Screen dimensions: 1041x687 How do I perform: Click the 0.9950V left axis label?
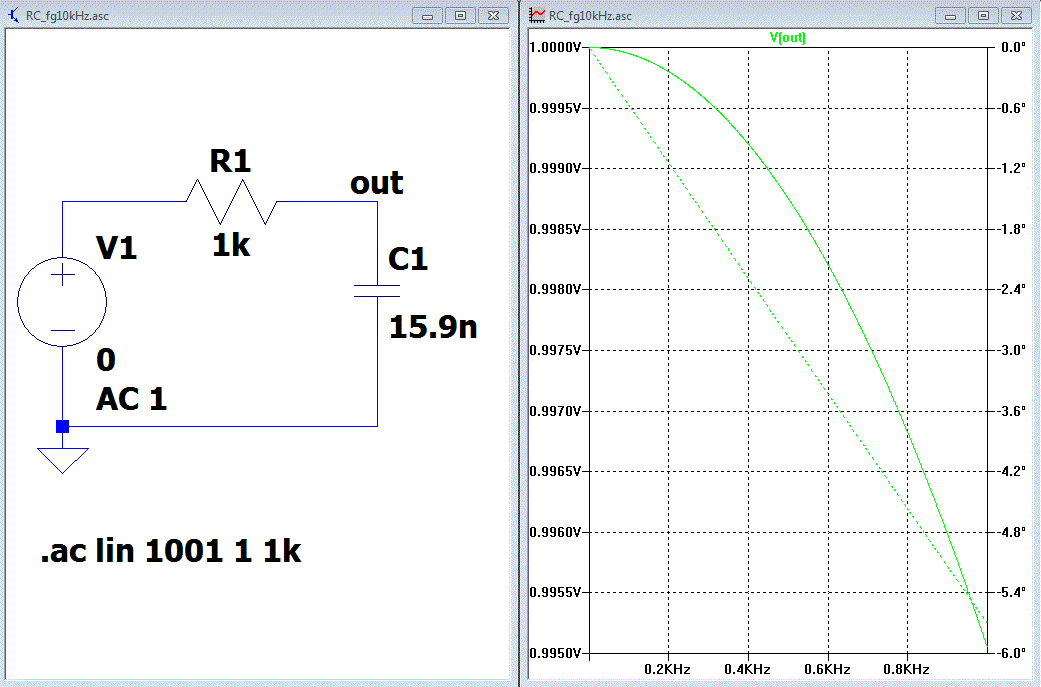(x=555, y=654)
